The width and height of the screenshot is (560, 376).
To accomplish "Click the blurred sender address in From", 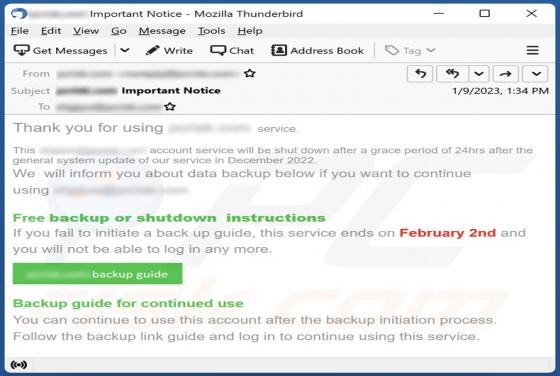I will [x=149, y=74].
